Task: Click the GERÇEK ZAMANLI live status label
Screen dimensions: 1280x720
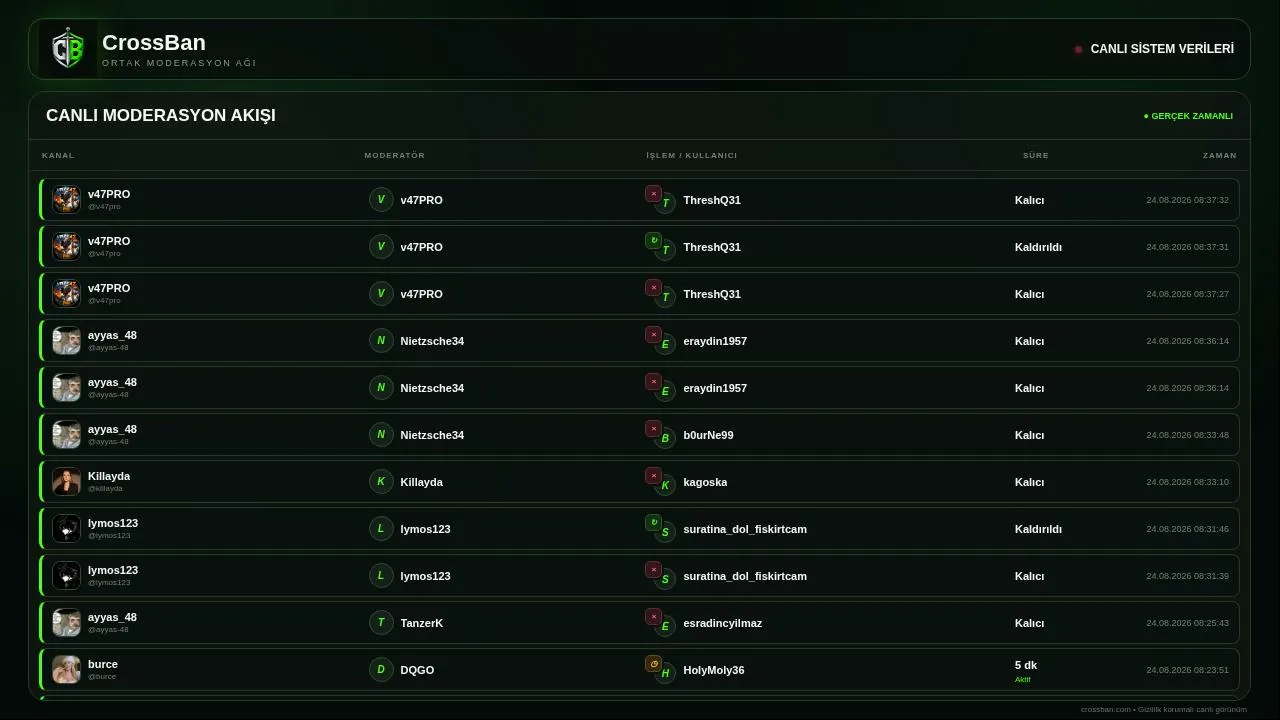Action: coord(1188,116)
